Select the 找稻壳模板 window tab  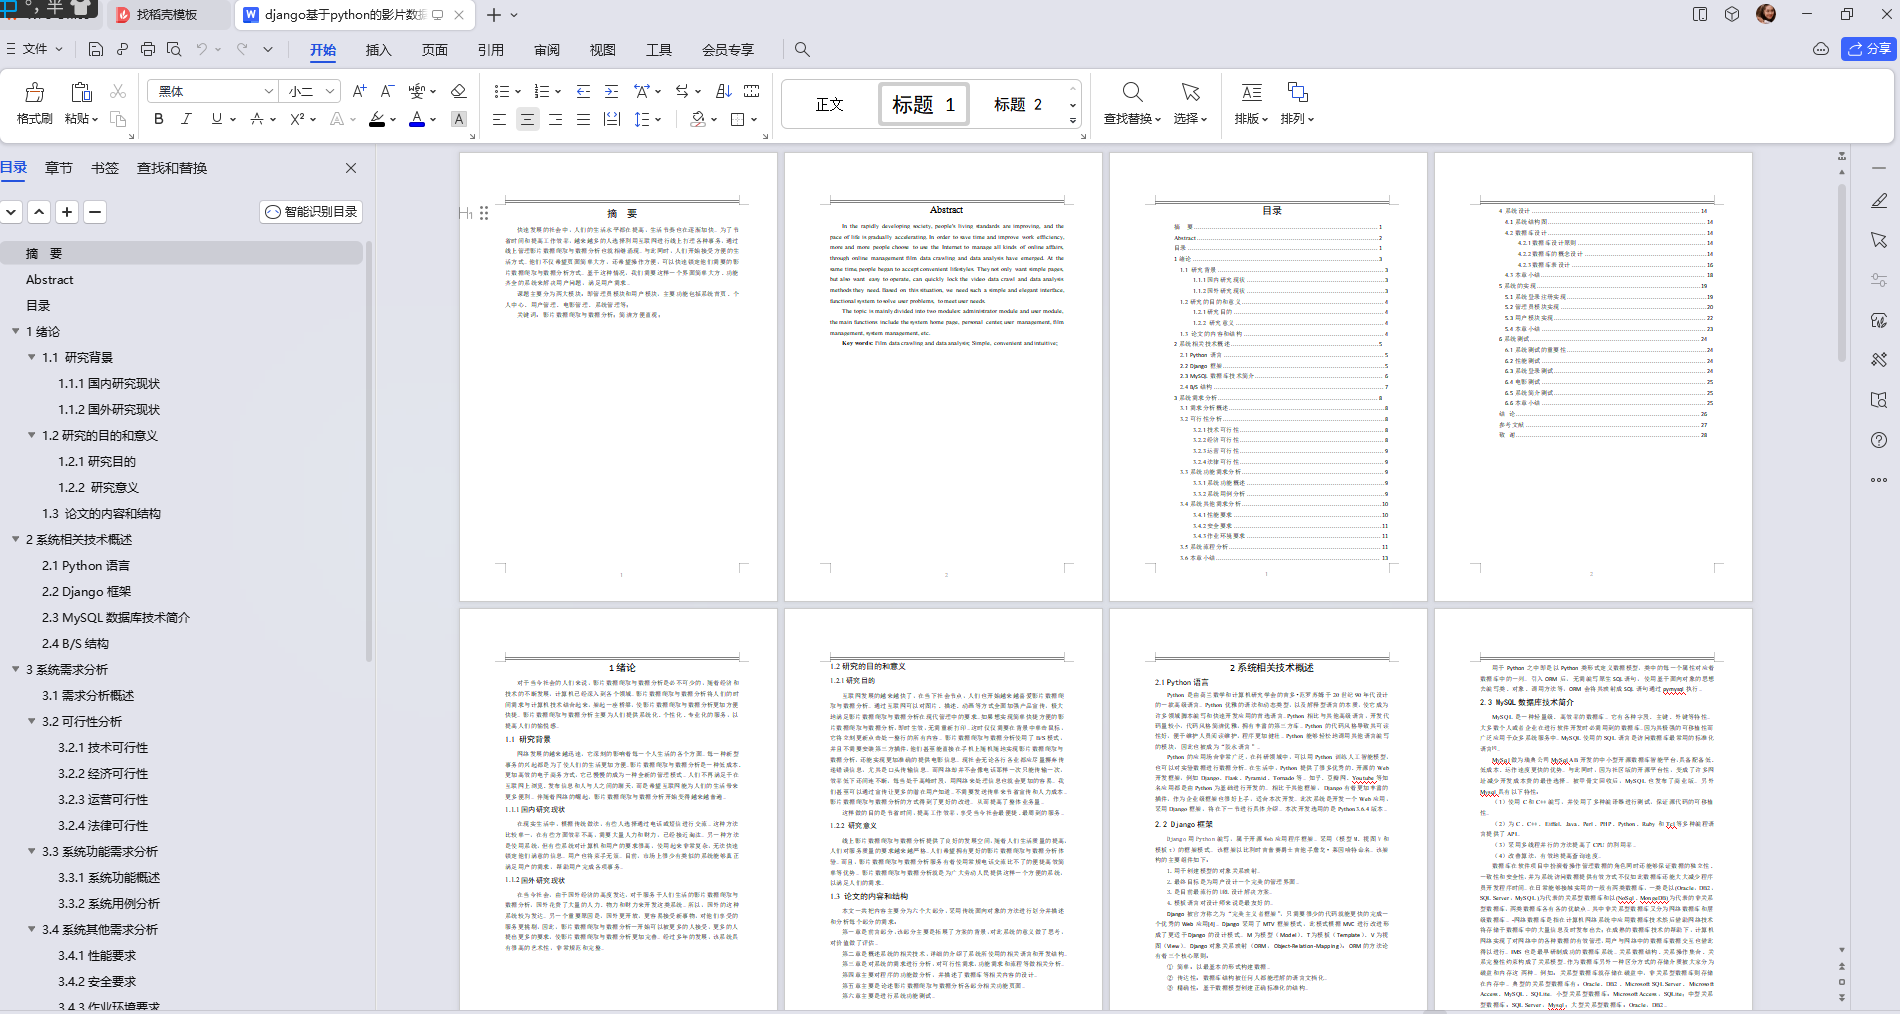tap(166, 15)
